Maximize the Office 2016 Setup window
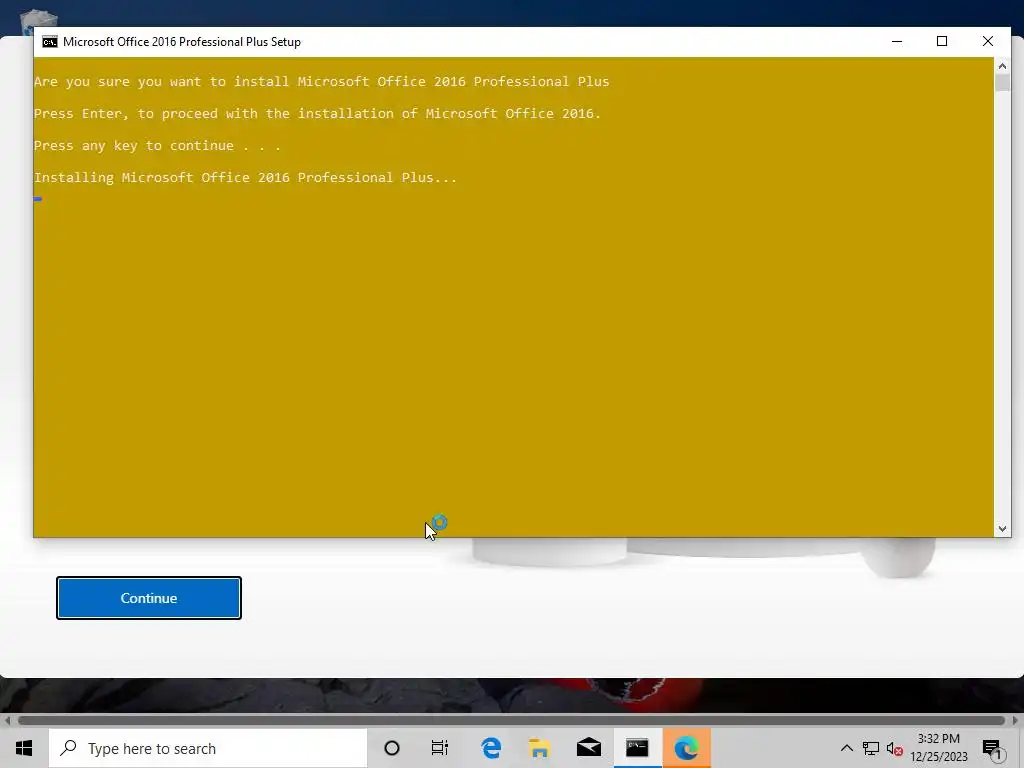The width and height of the screenshot is (1024, 768). 942,41
